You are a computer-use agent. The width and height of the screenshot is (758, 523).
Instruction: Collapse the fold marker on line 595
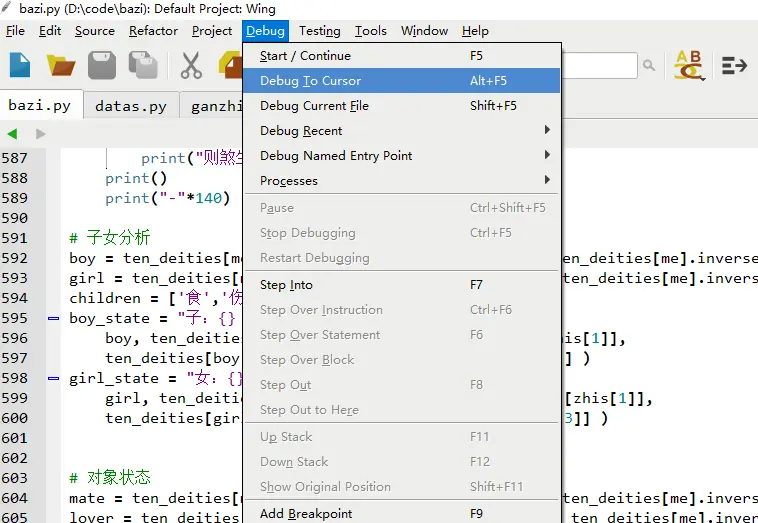pyautogui.click(x=53, y=319)
